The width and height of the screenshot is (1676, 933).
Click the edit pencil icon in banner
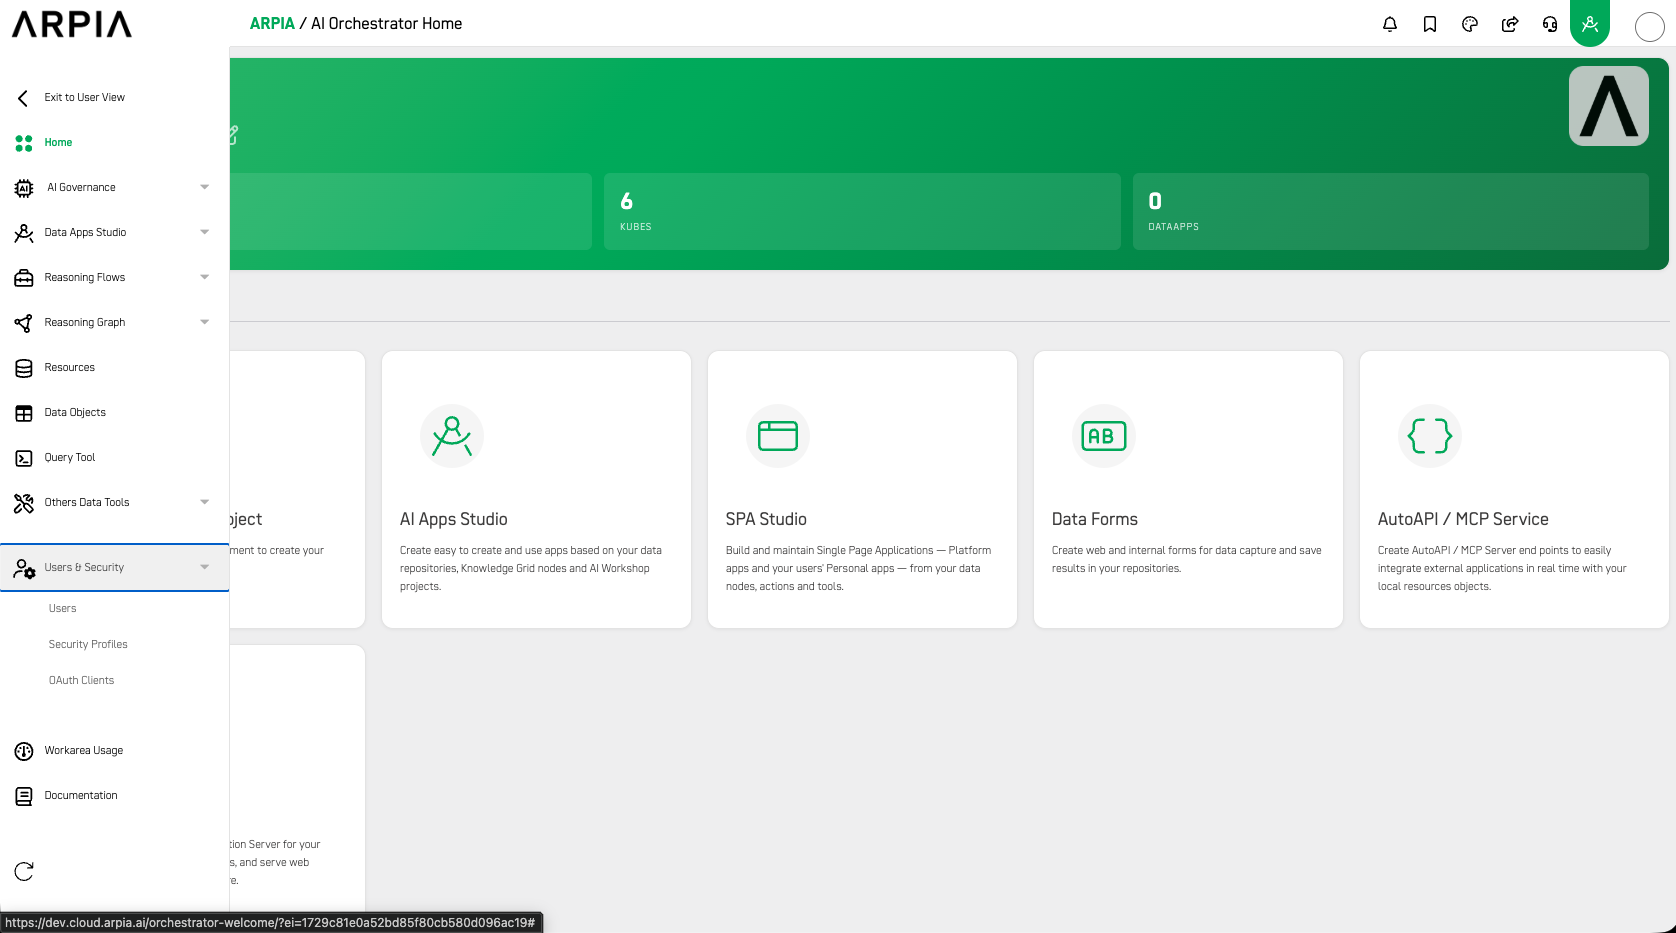click(x=232, y=135)
